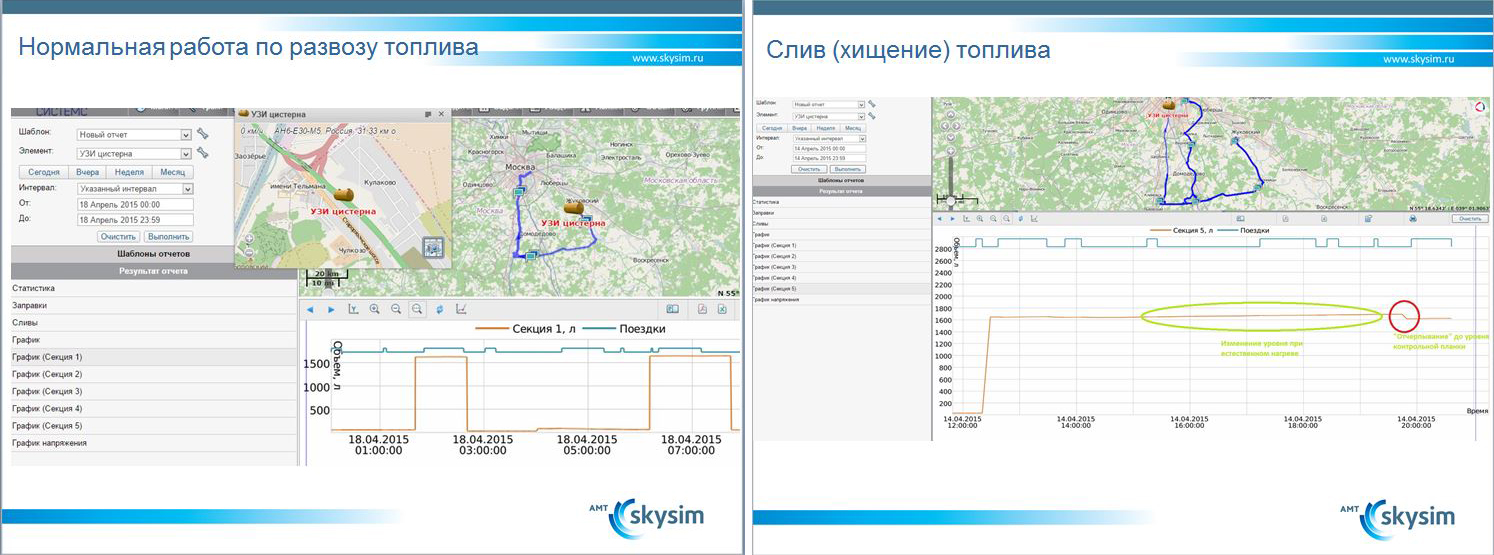Click the layers icon in the УЗИ цистерна popup map
The width and height of the screenshot is (1494, 555).
pos(433,247)
